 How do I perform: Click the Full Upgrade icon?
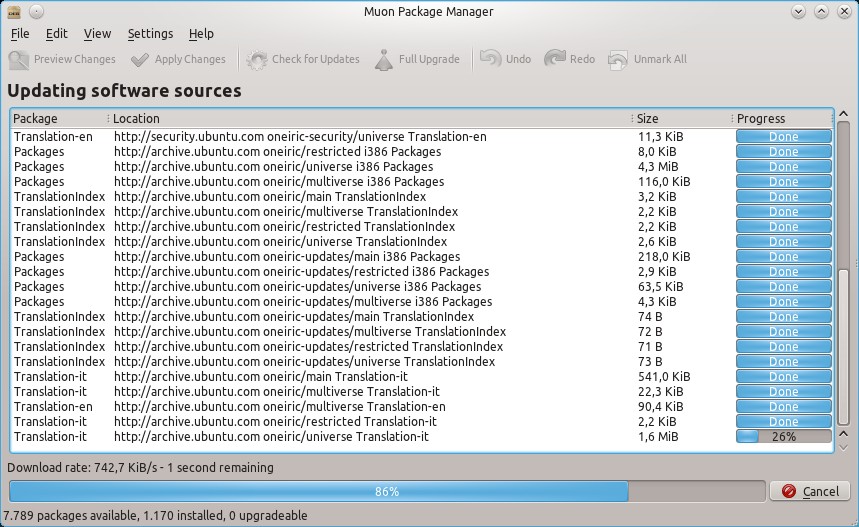point(384,60)
